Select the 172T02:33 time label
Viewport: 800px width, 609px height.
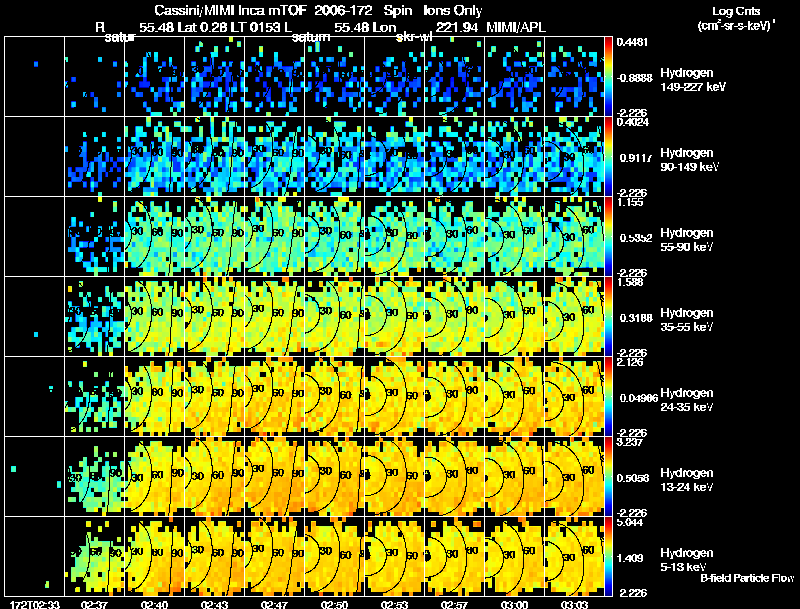35,604
